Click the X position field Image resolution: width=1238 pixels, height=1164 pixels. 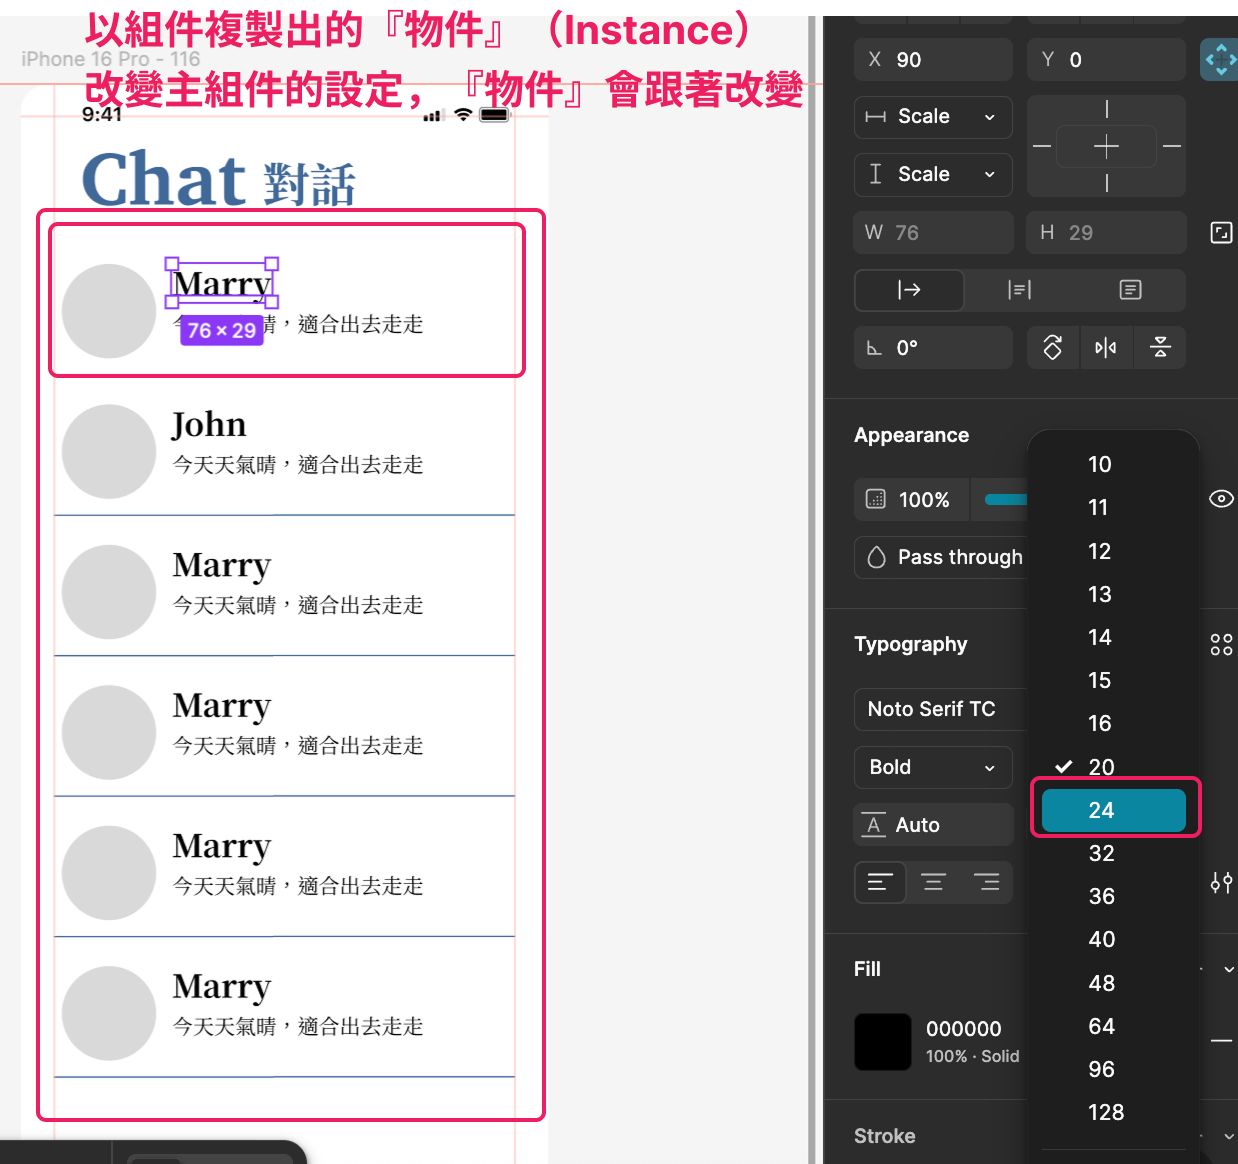coord(933,60)
